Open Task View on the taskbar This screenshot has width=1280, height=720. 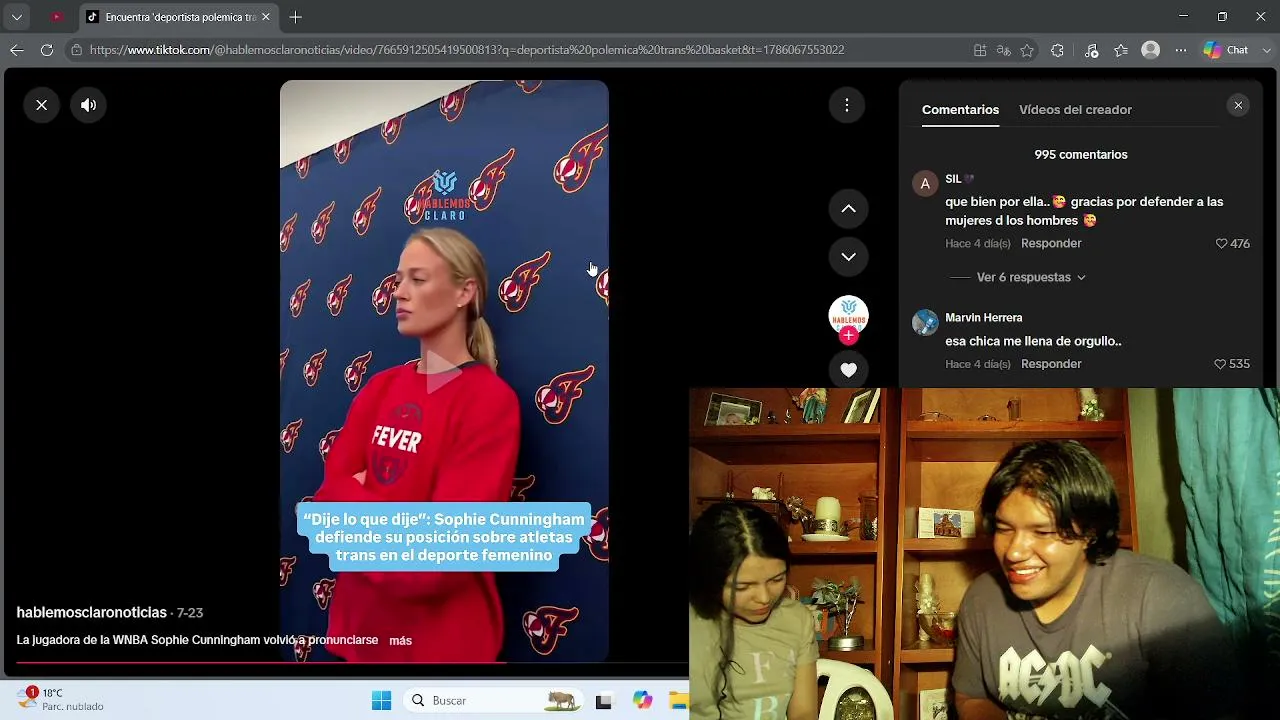pos(603,701)
